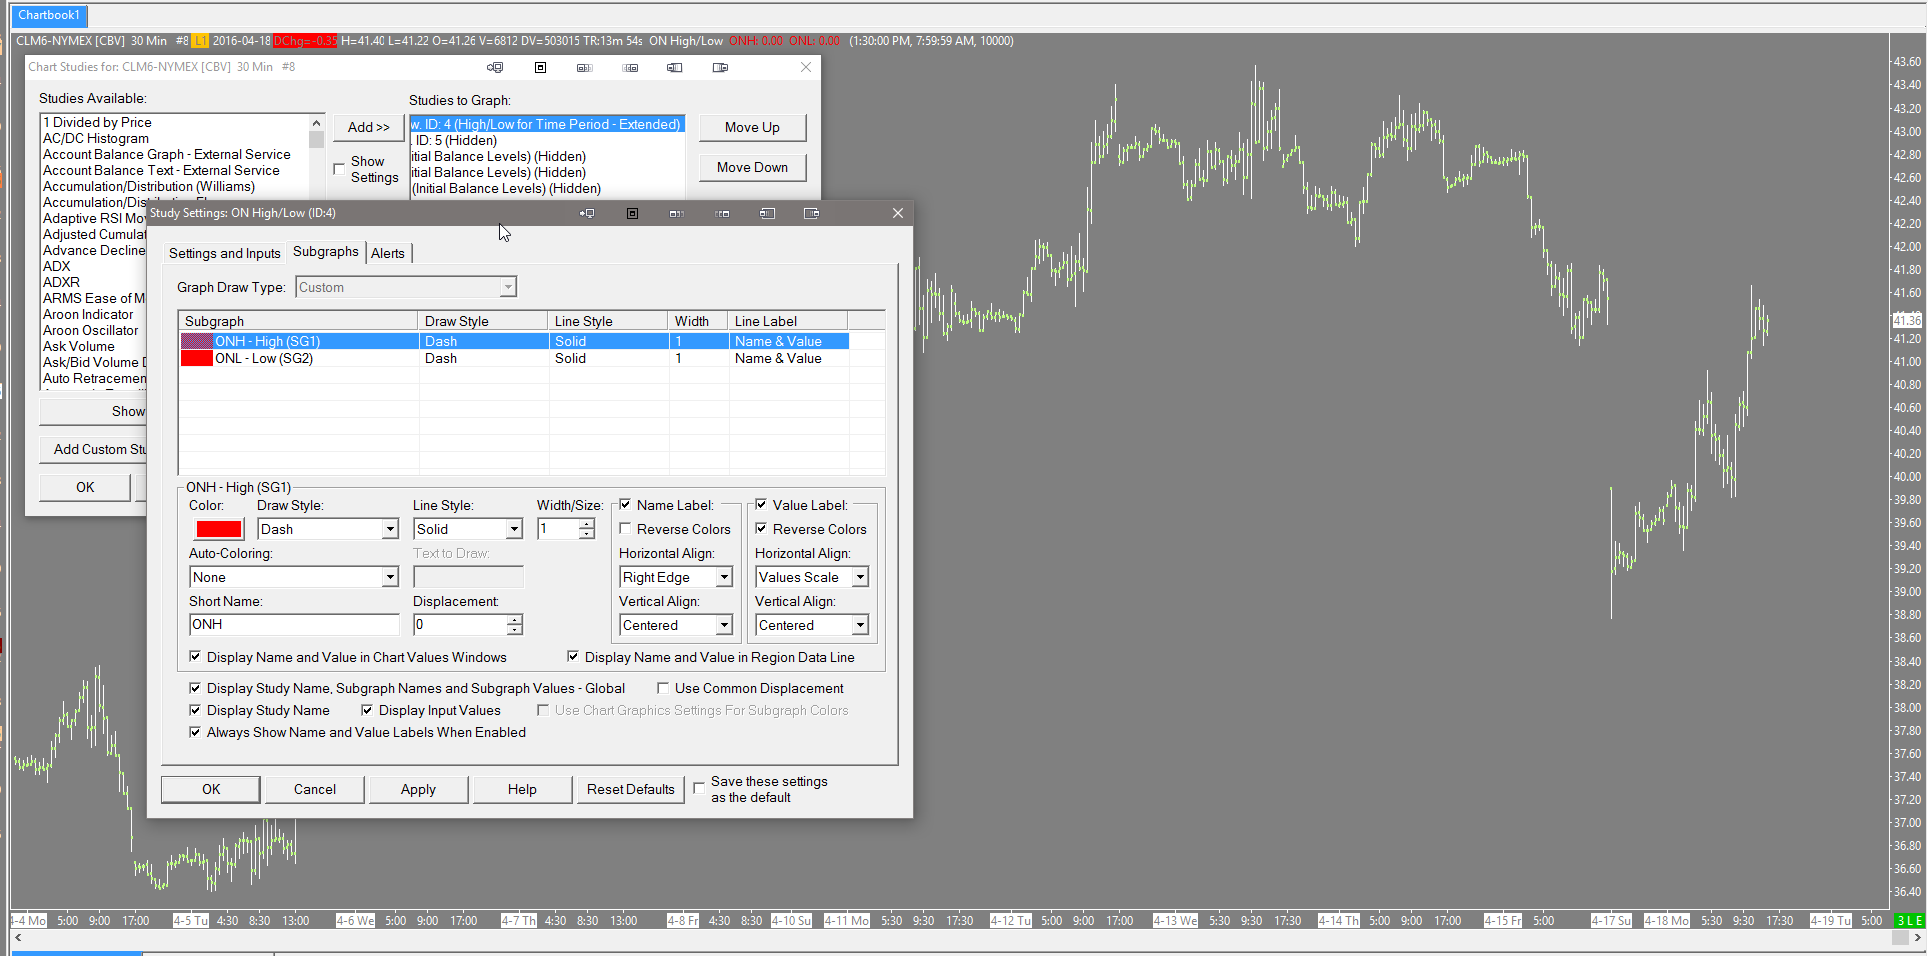Open Name Label Horizontal Align dropdown
Image resolution: width=1928 pixels, height=956 pixels.
pos(724,577)
